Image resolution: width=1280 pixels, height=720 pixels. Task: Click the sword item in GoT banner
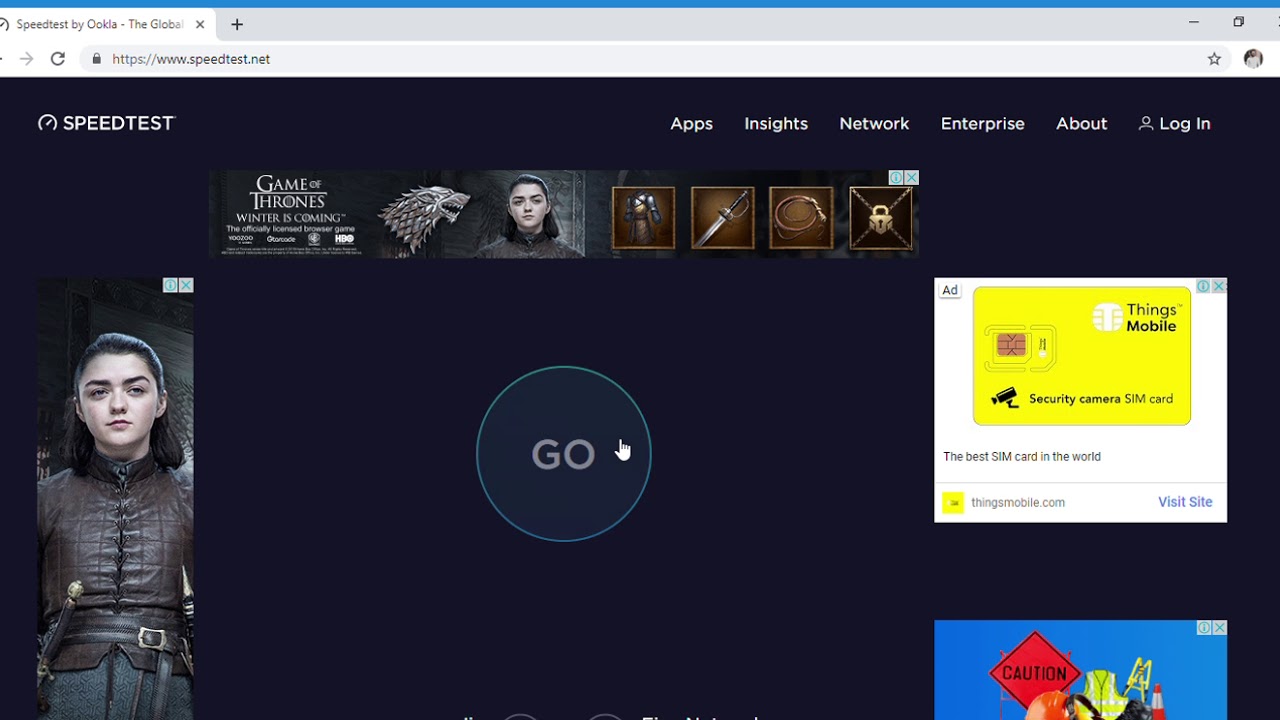click(x=722, y=217)
